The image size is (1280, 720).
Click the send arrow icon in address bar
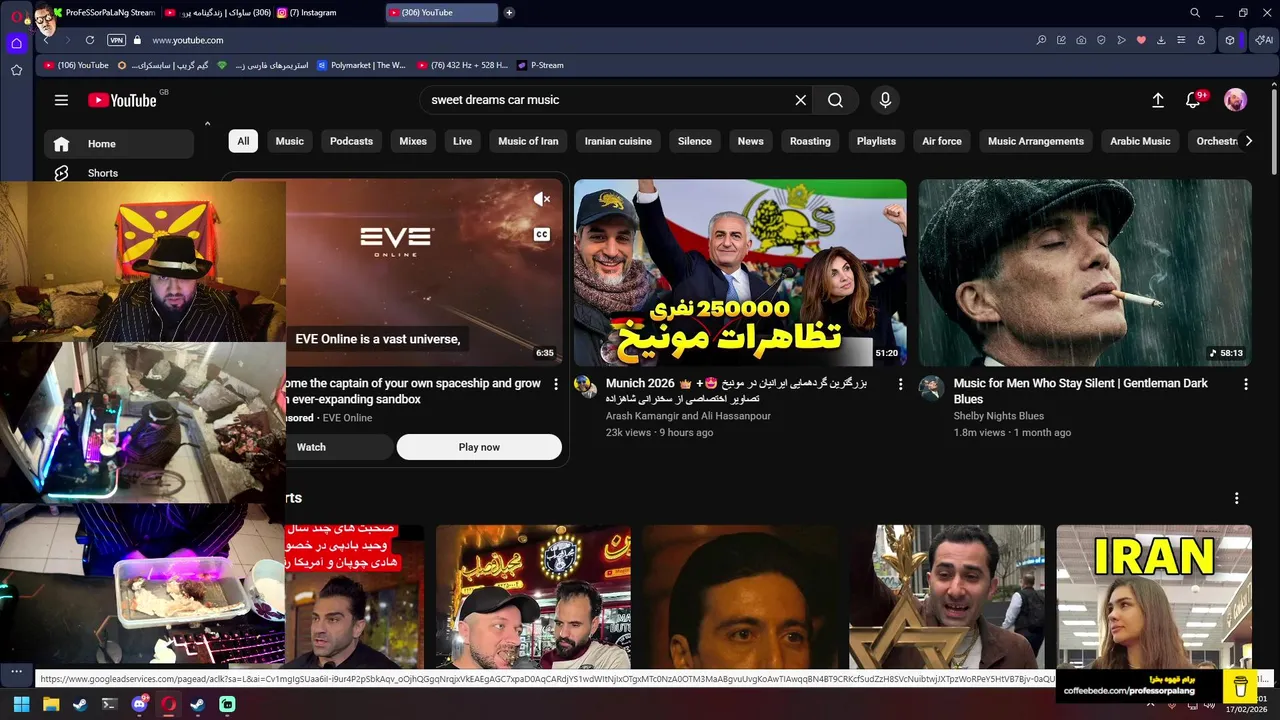pyautogui.click(x=1121, y=40)
